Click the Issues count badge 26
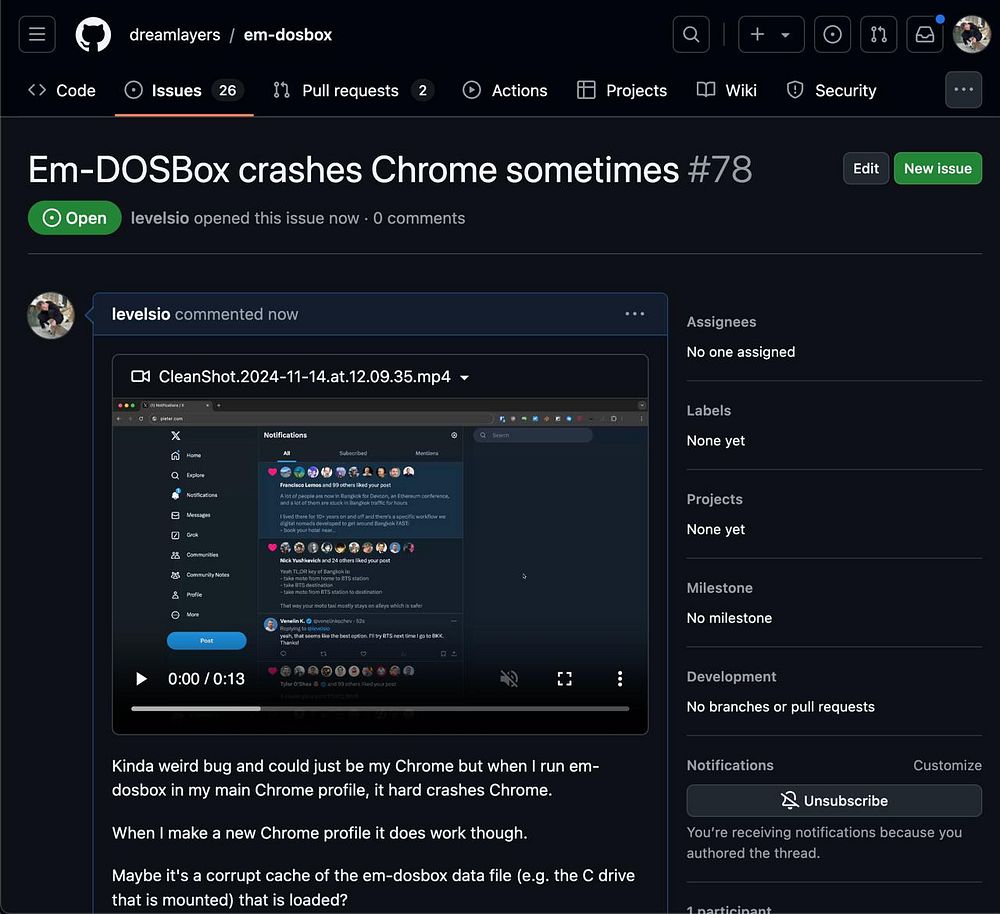1000x914 pixels. point(228,91)
